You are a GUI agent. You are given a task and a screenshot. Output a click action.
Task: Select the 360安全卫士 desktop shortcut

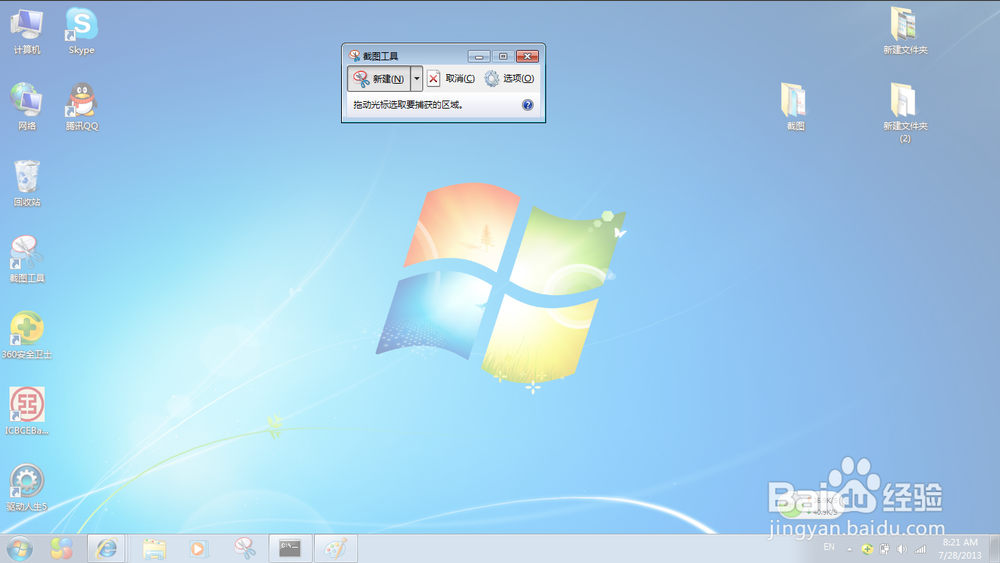click(27, 335)
